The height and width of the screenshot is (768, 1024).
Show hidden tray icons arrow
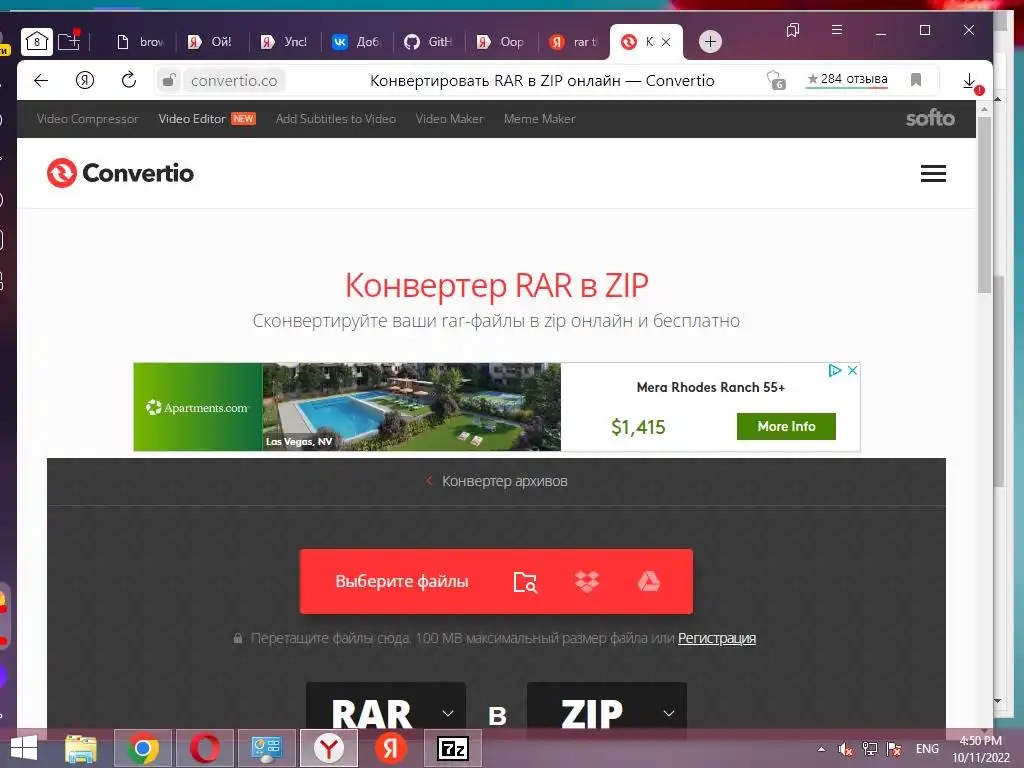coord(821,749)
